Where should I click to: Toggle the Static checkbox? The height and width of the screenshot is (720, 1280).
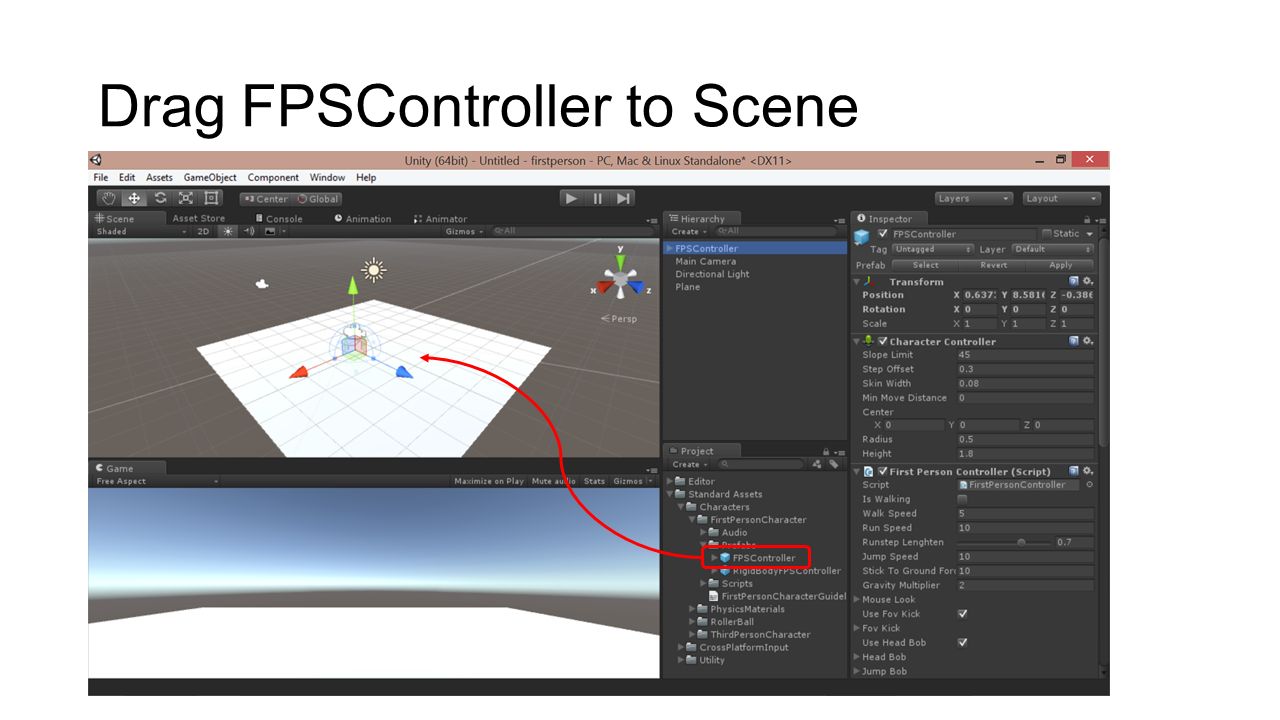point(1046,234)
